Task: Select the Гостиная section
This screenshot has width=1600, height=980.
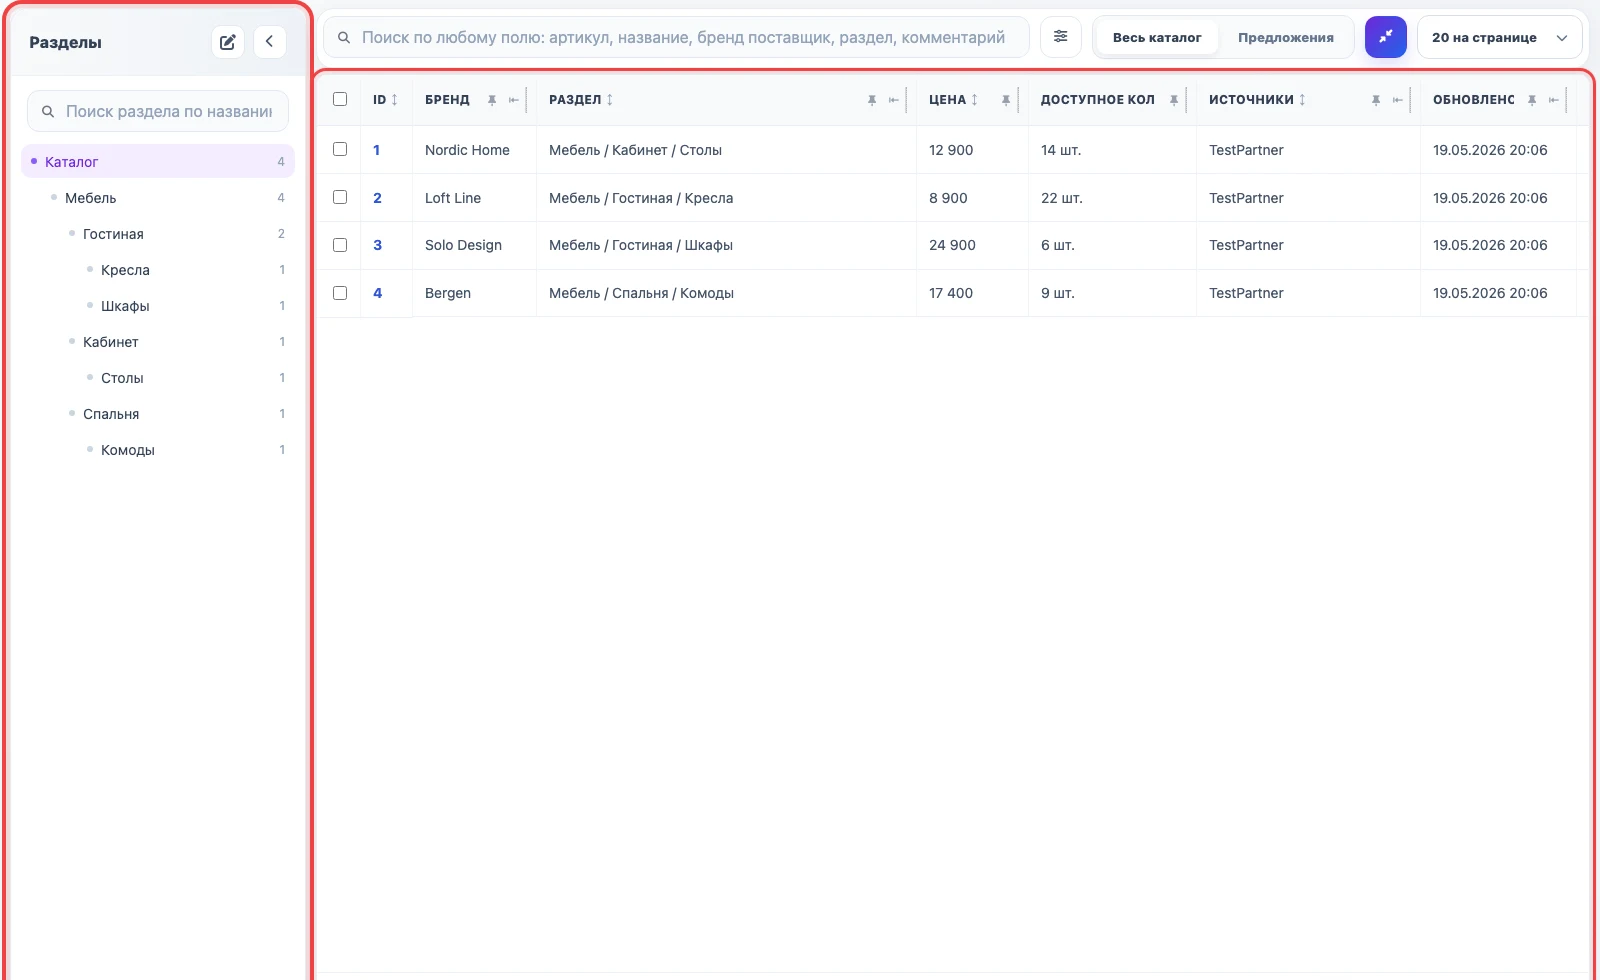Action: [158, 234]
